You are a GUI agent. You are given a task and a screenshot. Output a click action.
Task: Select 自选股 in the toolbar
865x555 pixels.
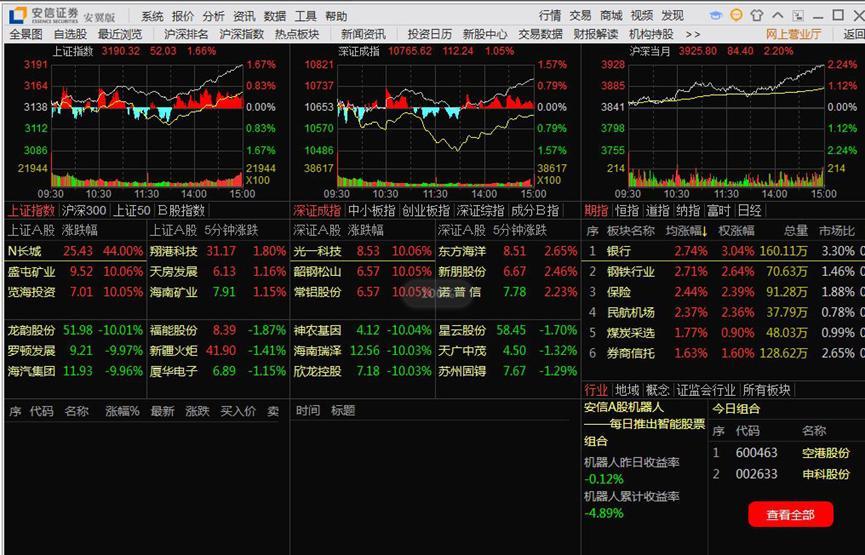click(70, 34)
